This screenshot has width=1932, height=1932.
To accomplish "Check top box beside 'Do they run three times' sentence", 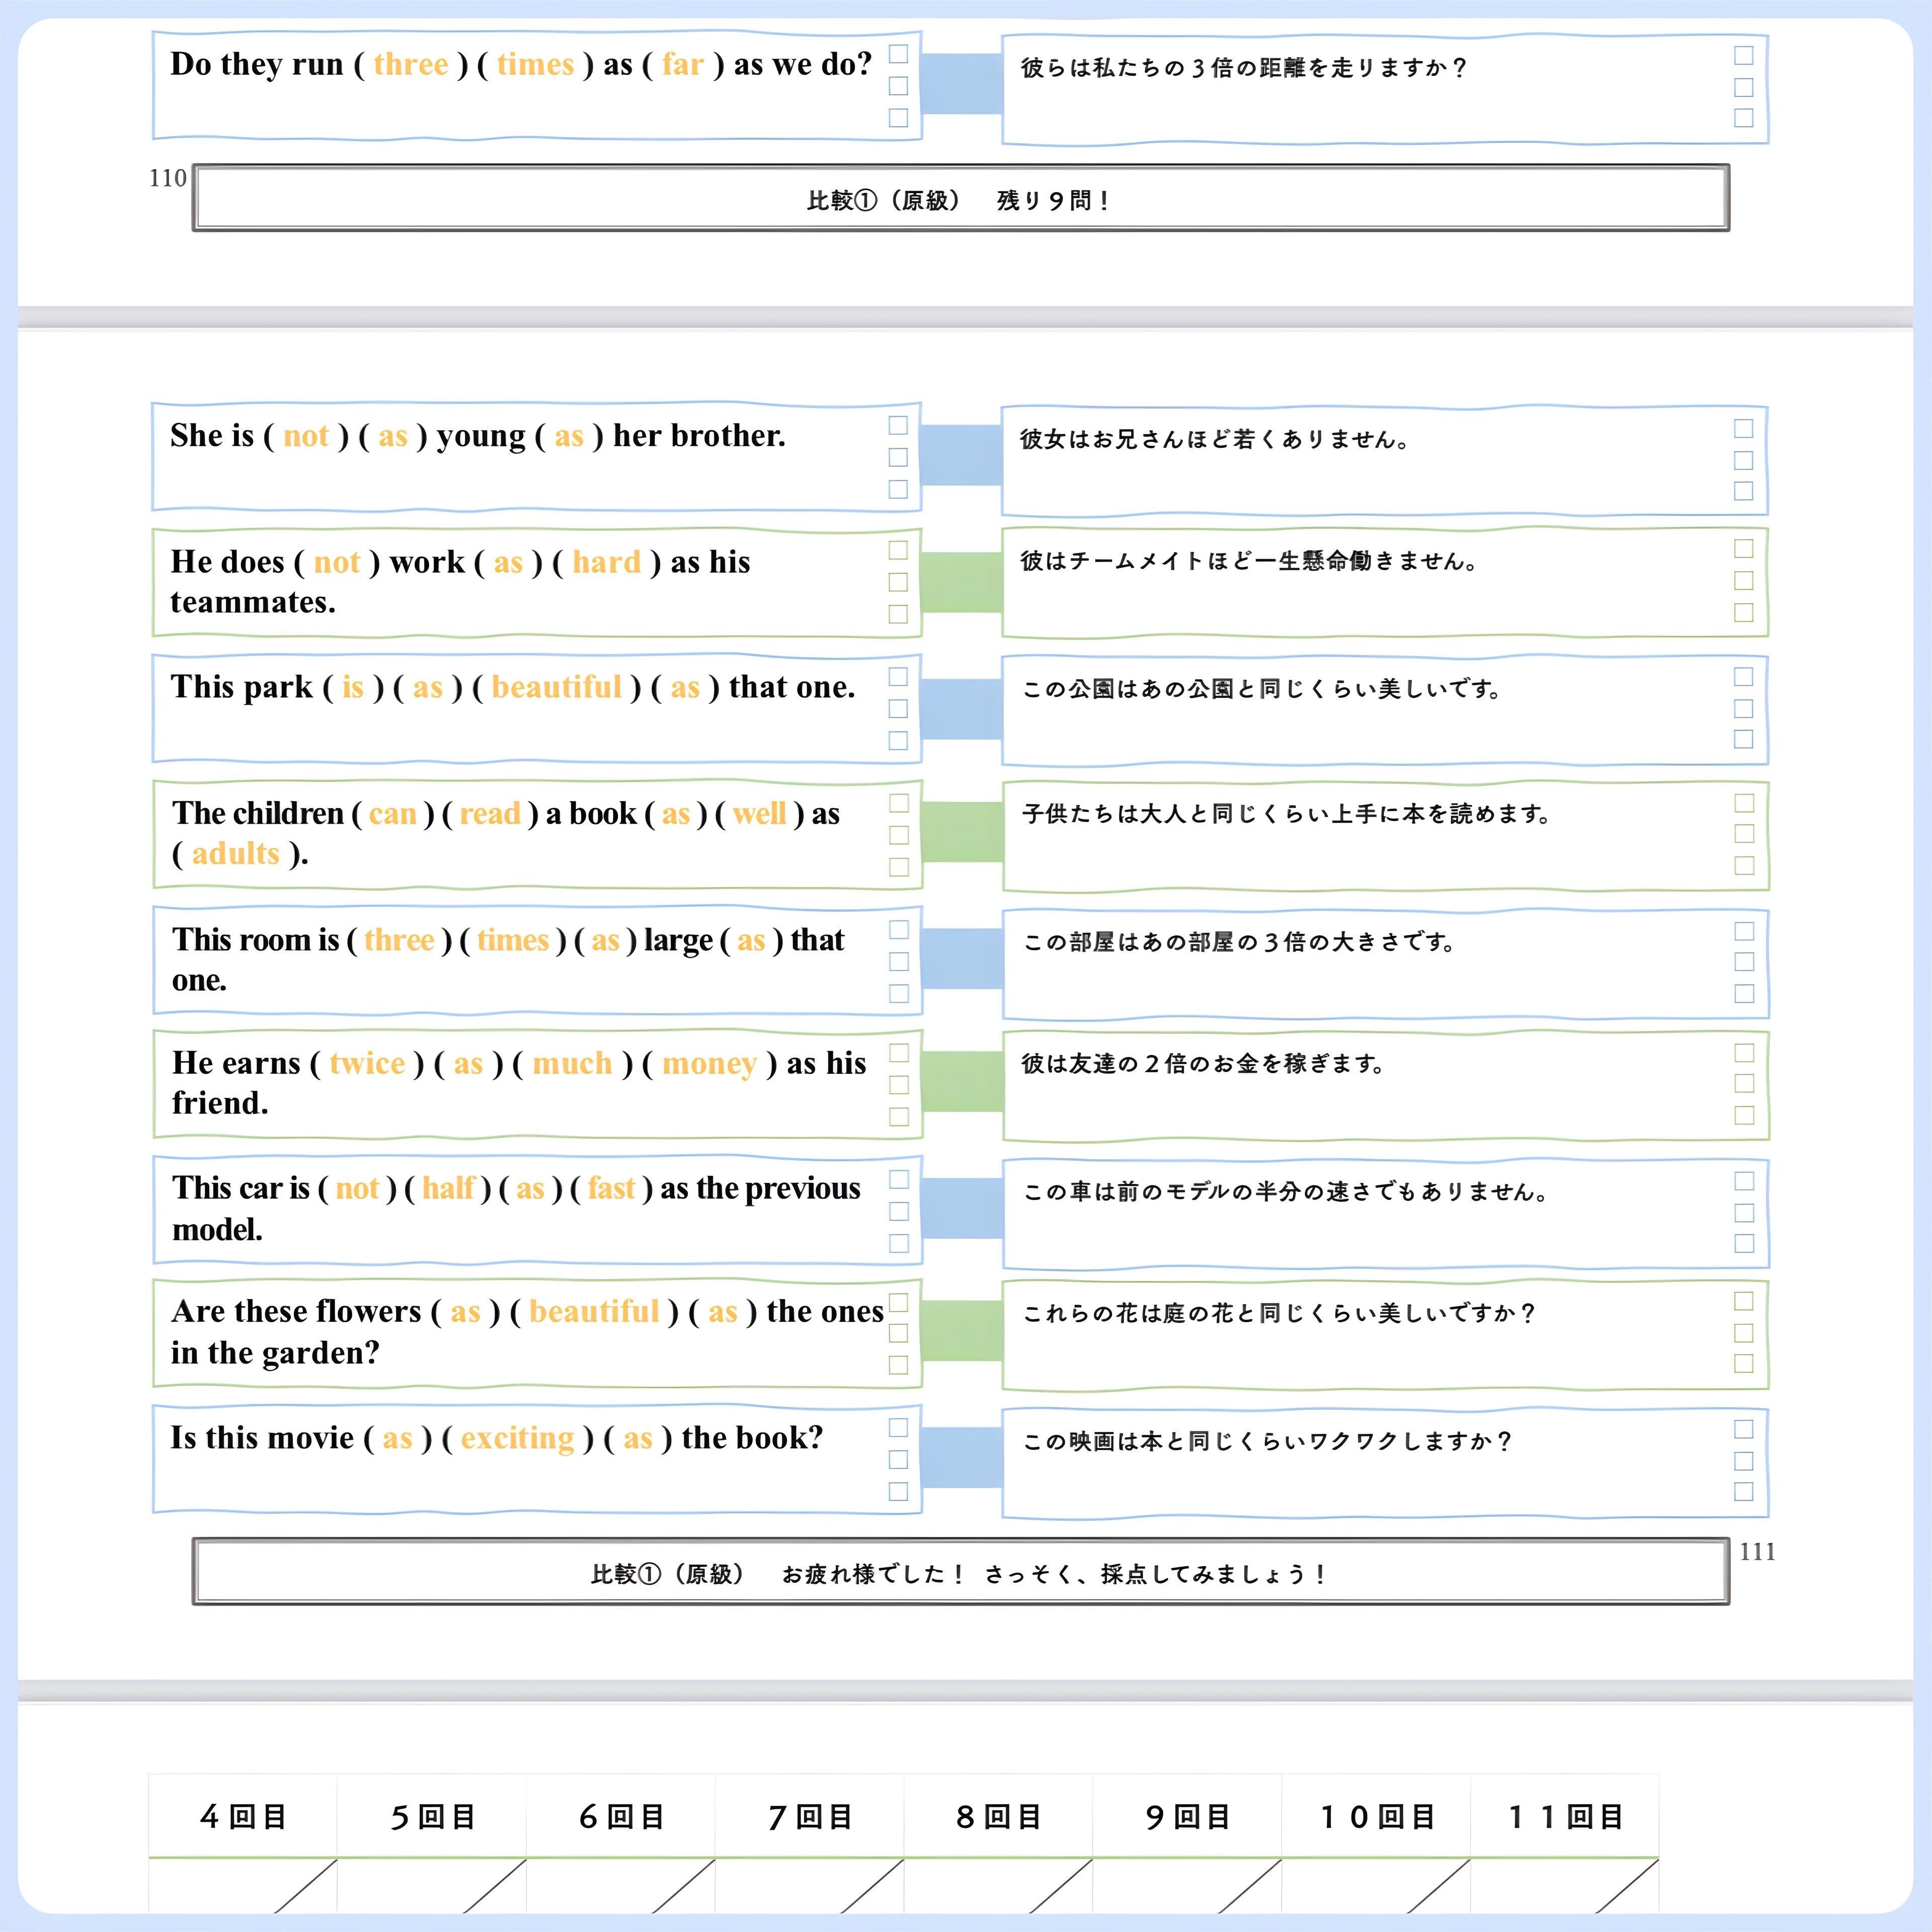I will [898, 54].
